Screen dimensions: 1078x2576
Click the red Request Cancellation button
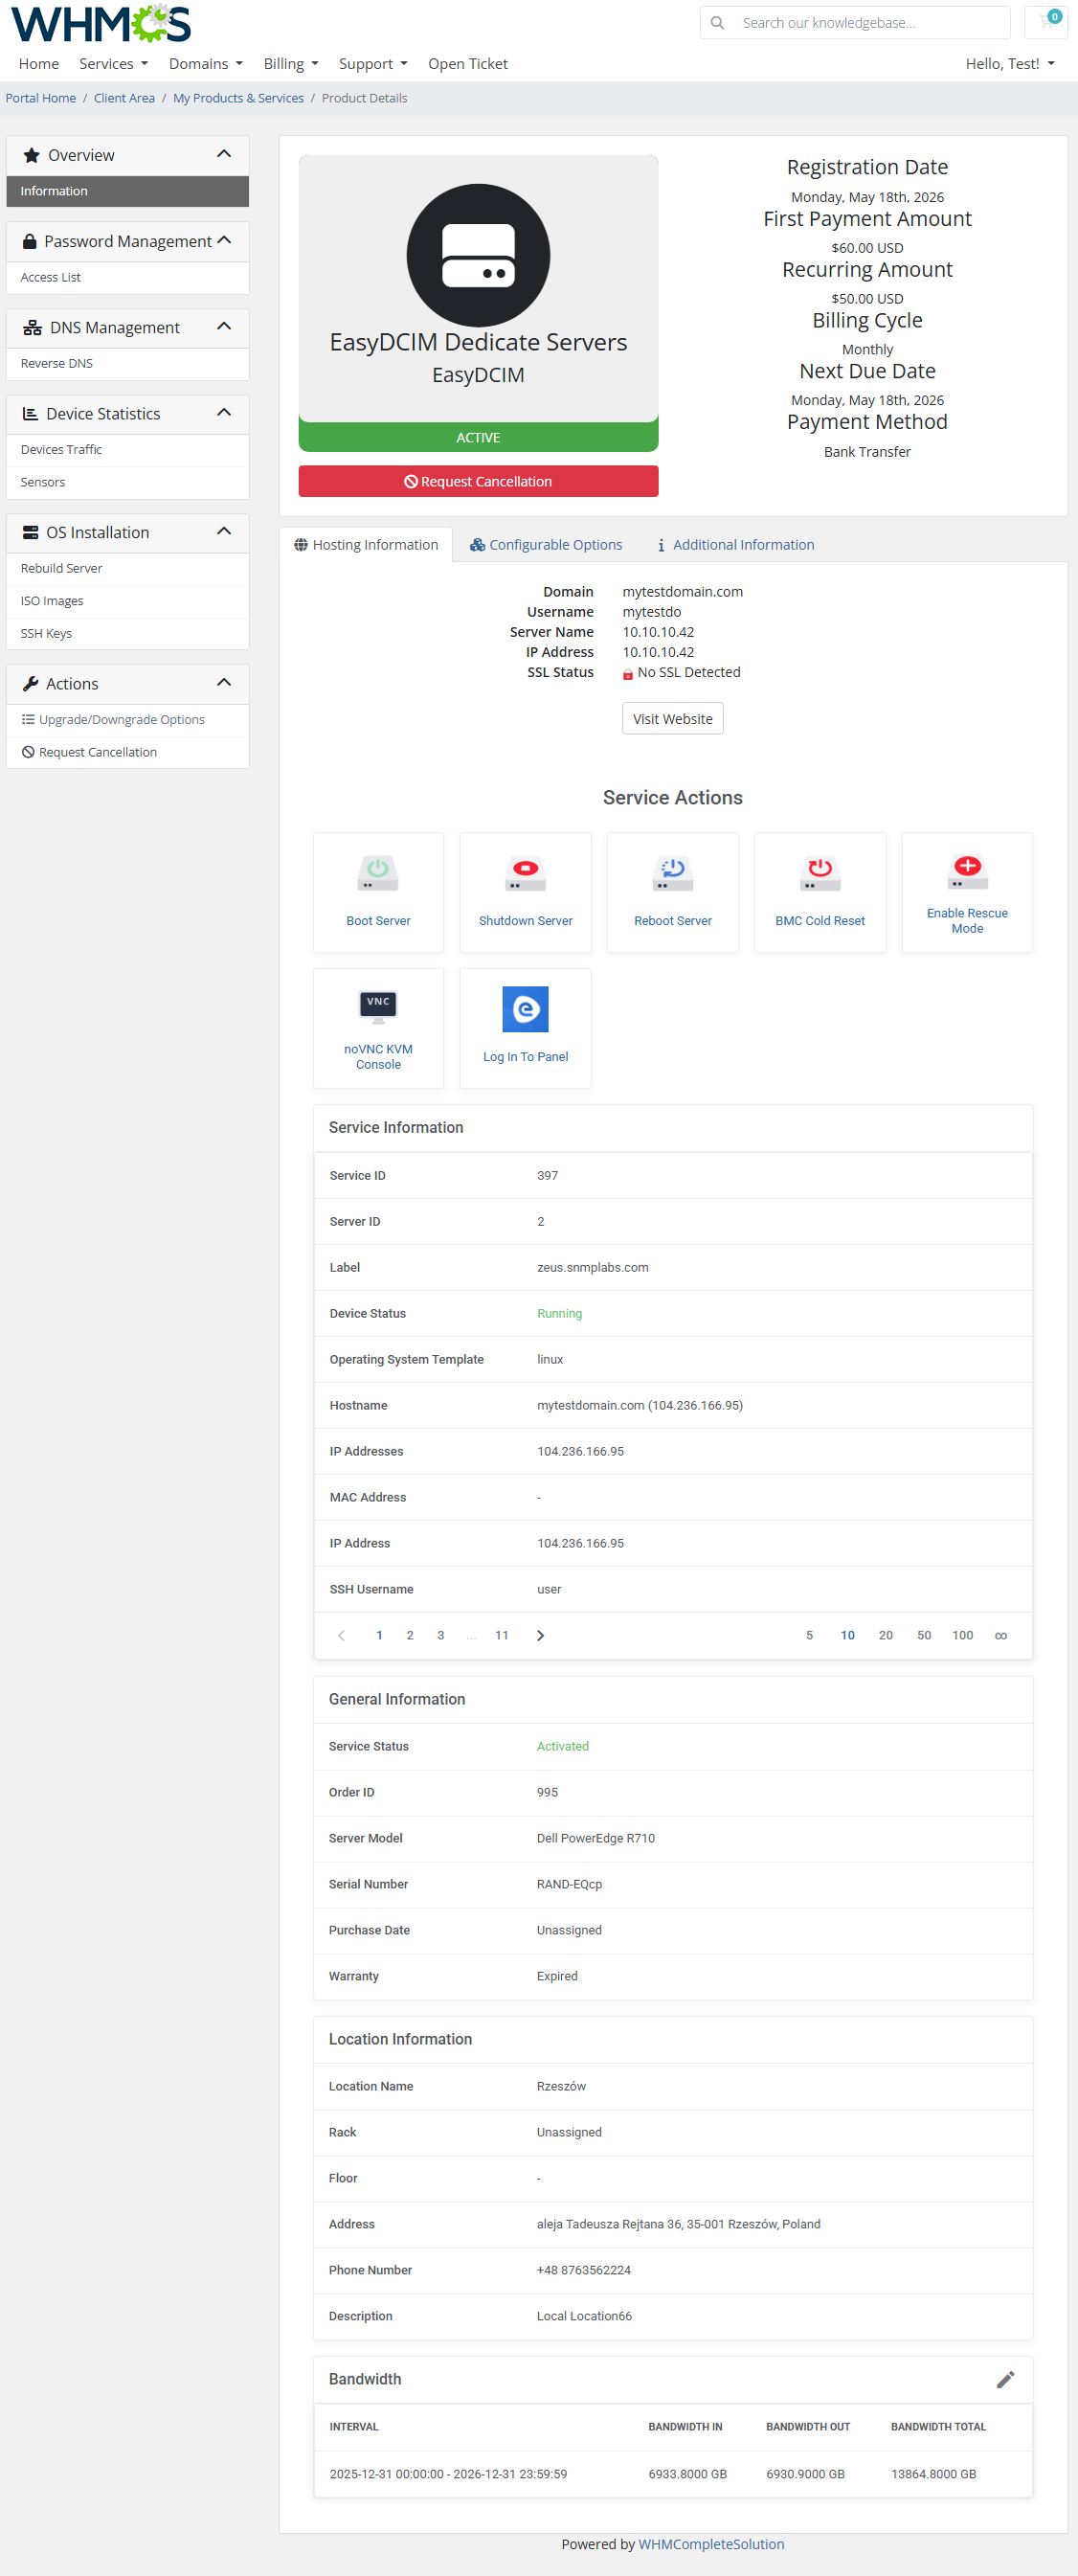[478, 481]
